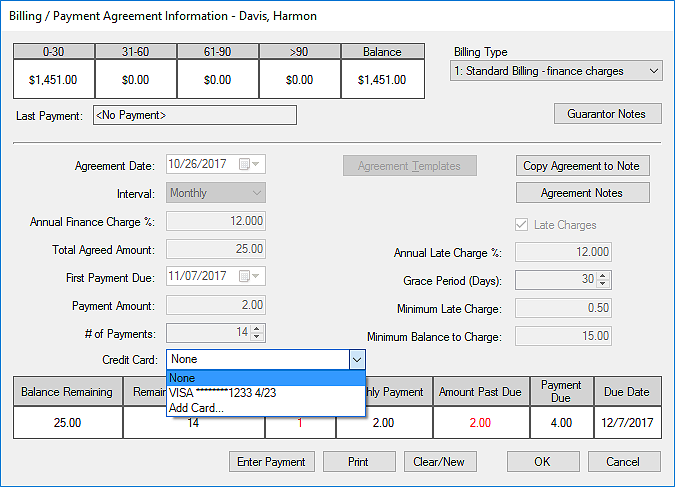Cancel the billing agreement dialog
675x487 pixels.
coord(623,462)
